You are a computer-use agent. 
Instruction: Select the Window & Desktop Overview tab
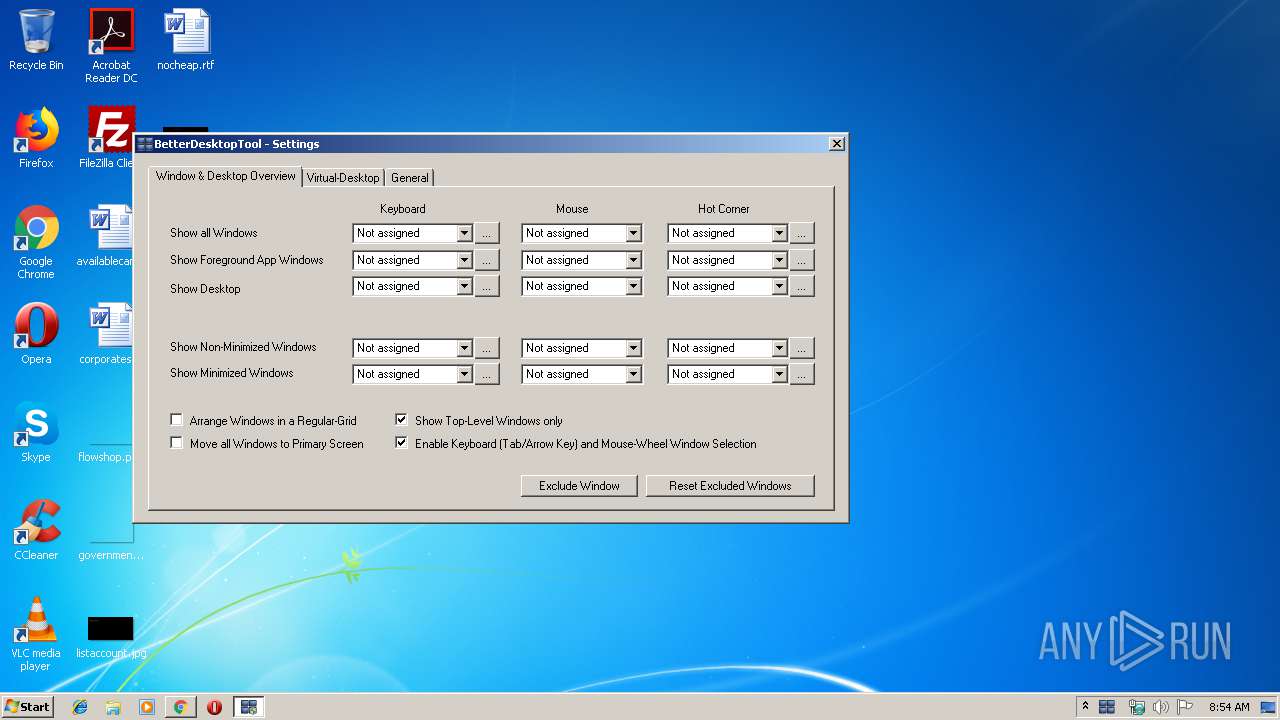(226, 176)
